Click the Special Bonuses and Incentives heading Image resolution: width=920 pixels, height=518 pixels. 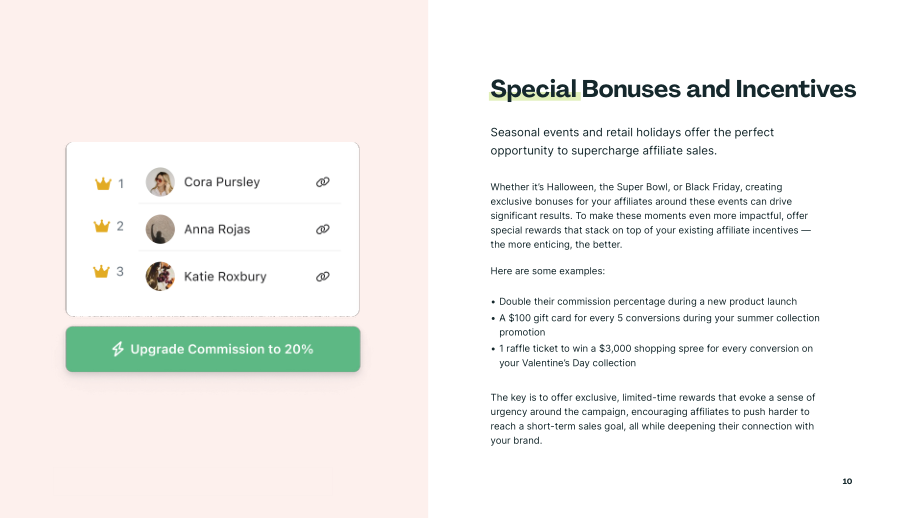point(673,89)
